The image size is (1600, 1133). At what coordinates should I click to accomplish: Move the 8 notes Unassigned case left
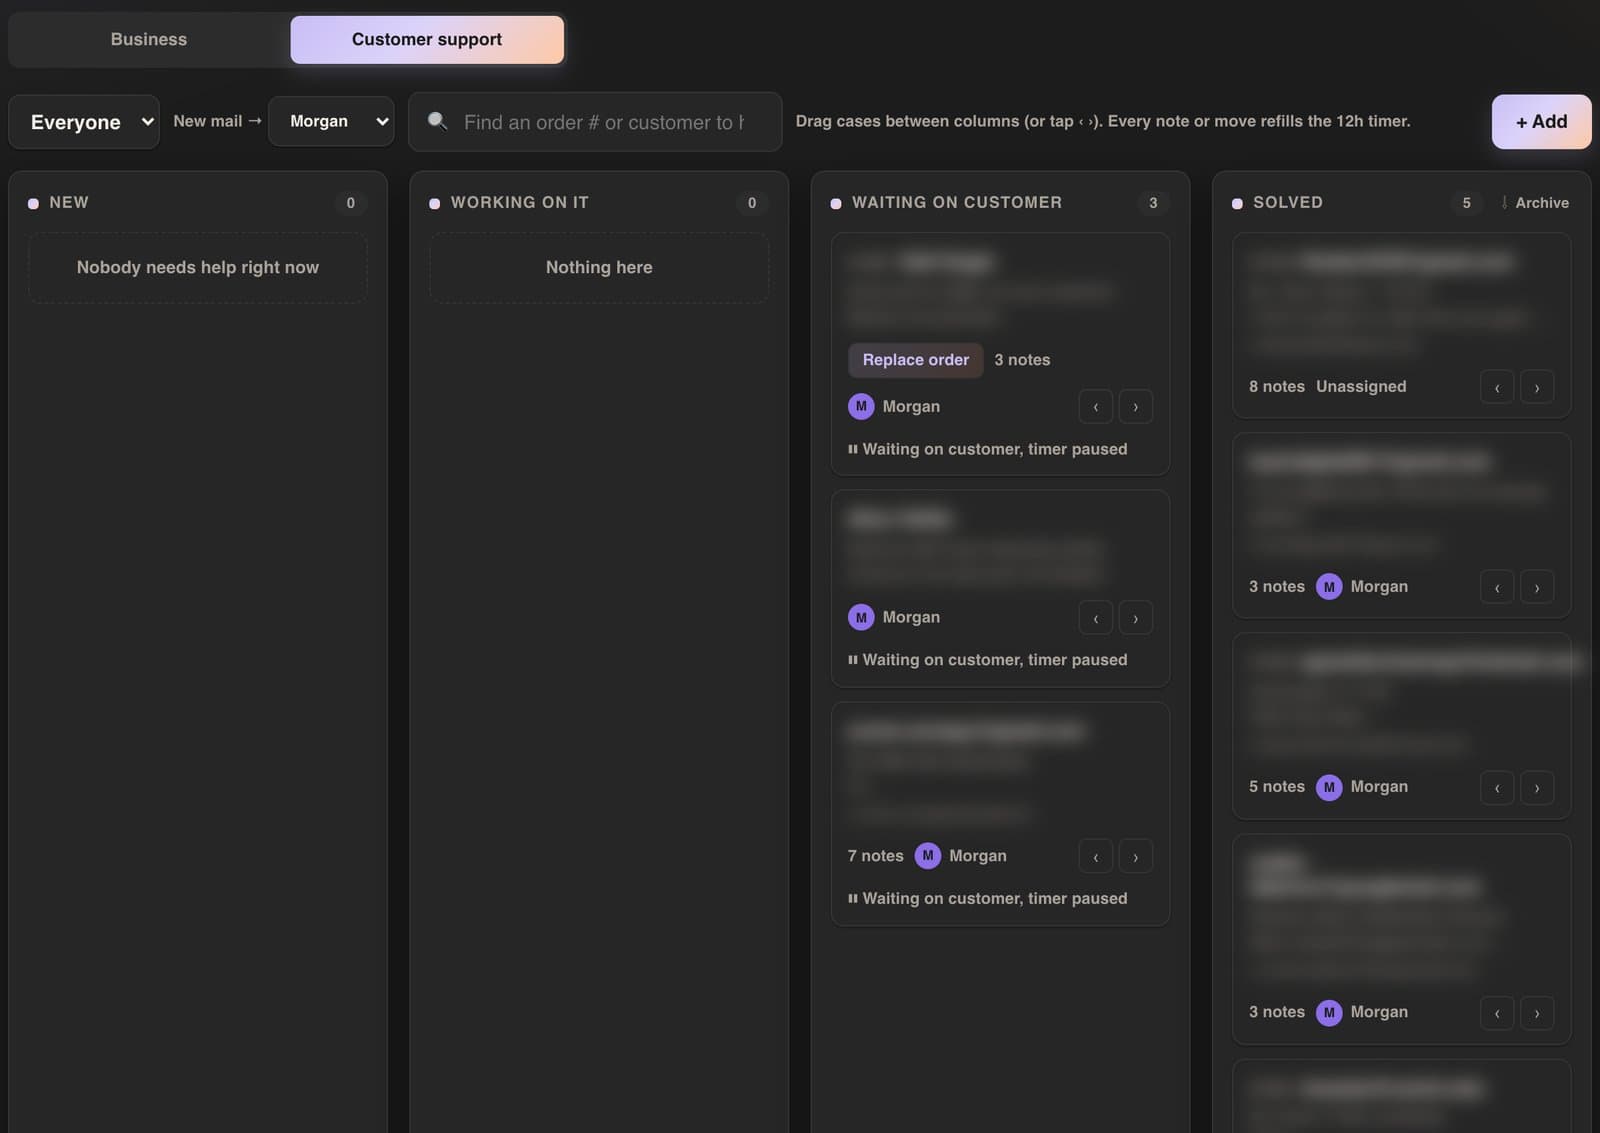coord(1497,387)
